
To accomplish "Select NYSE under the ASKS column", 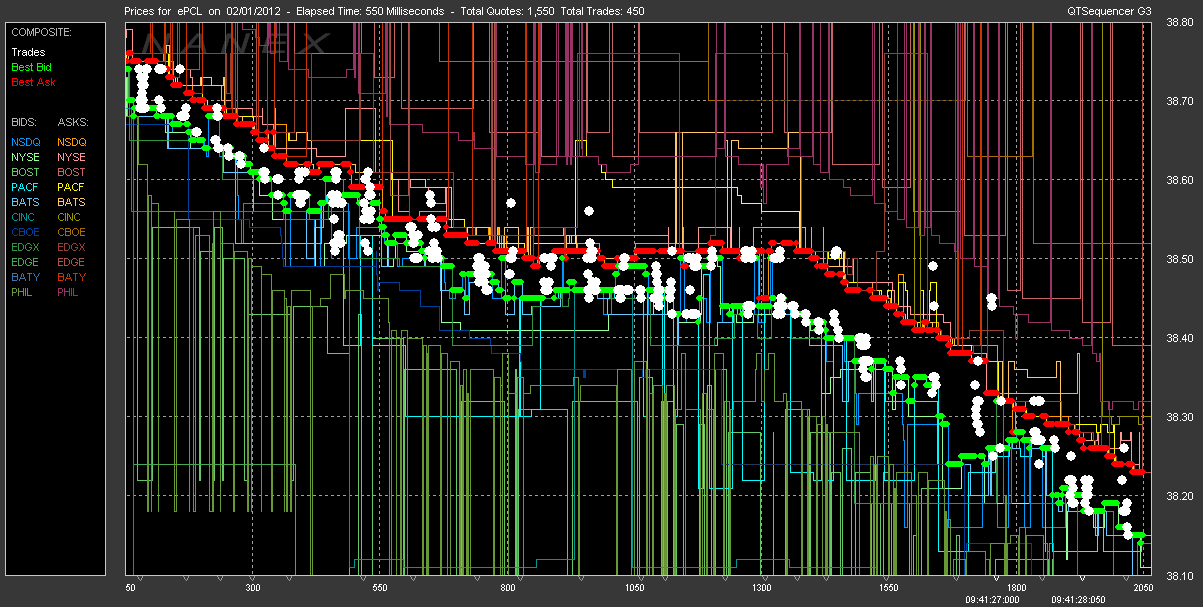I will [x=71, y=157].
